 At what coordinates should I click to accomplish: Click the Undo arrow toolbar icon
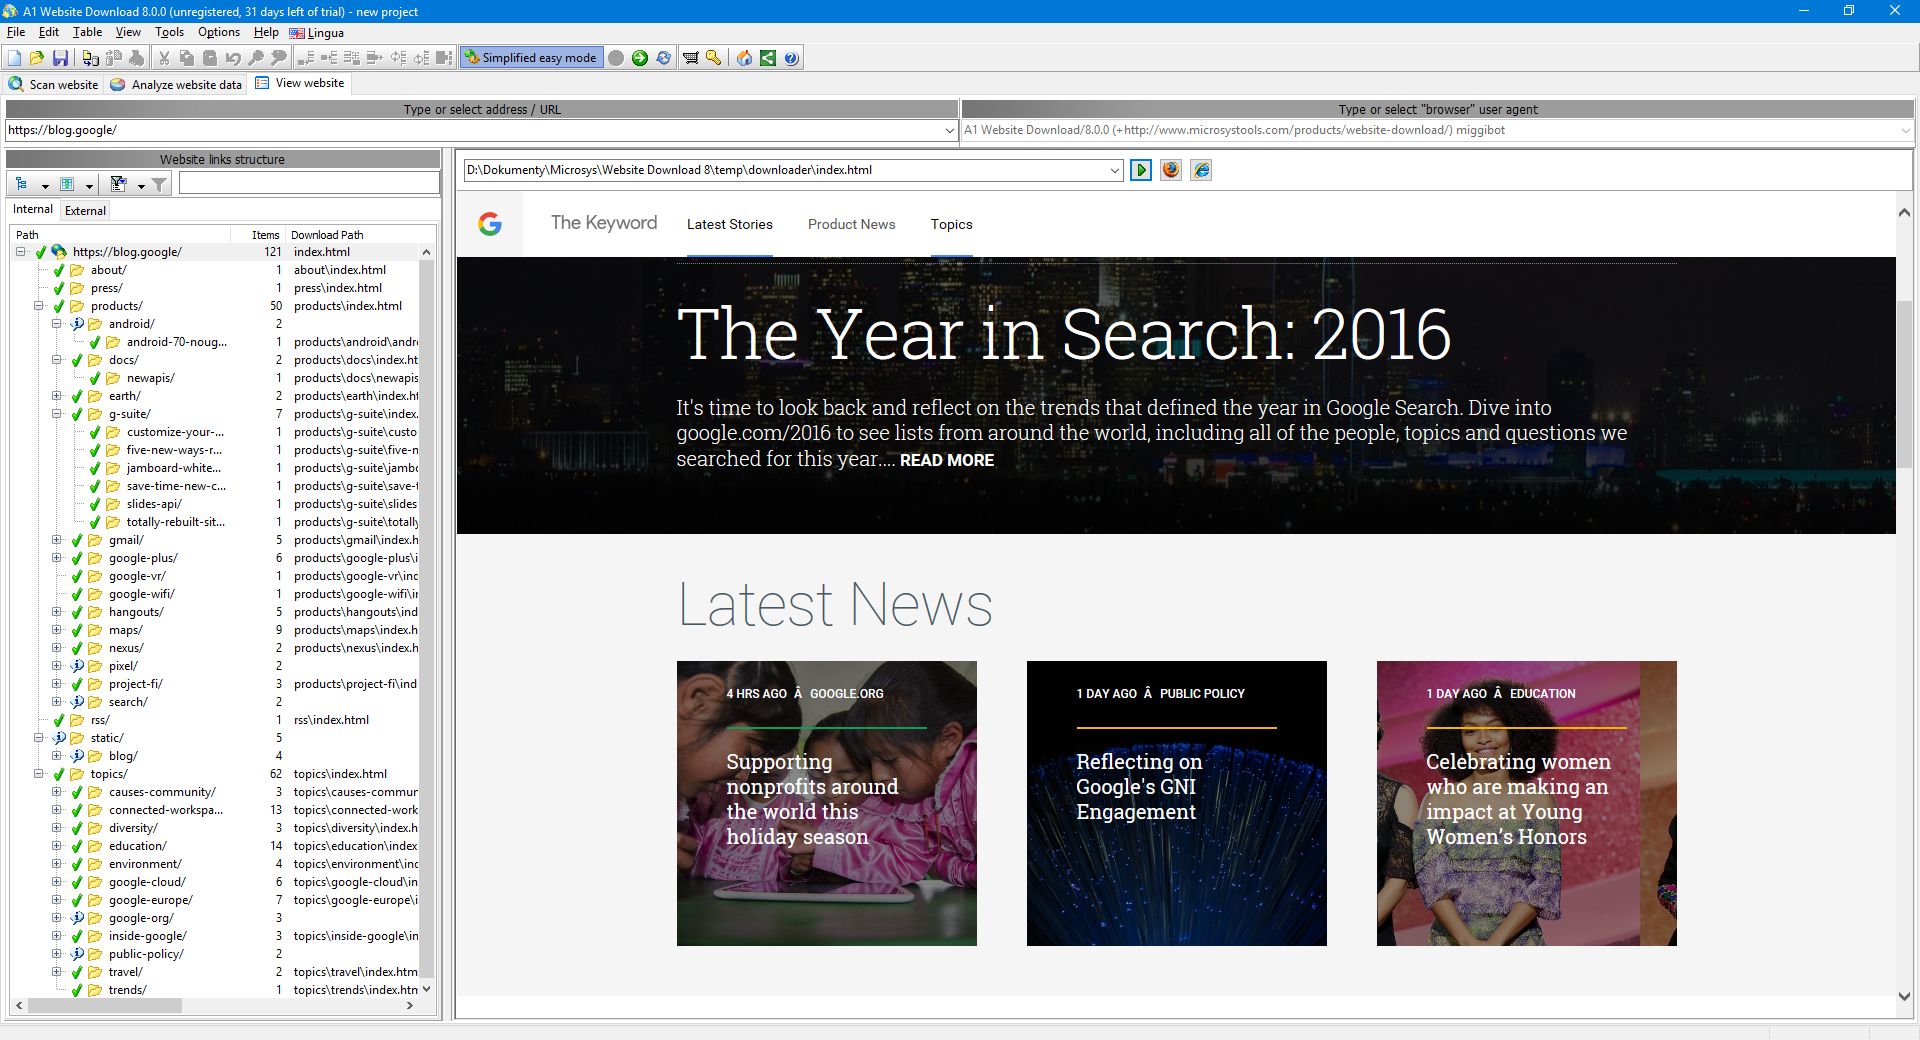tap(233, 58)
